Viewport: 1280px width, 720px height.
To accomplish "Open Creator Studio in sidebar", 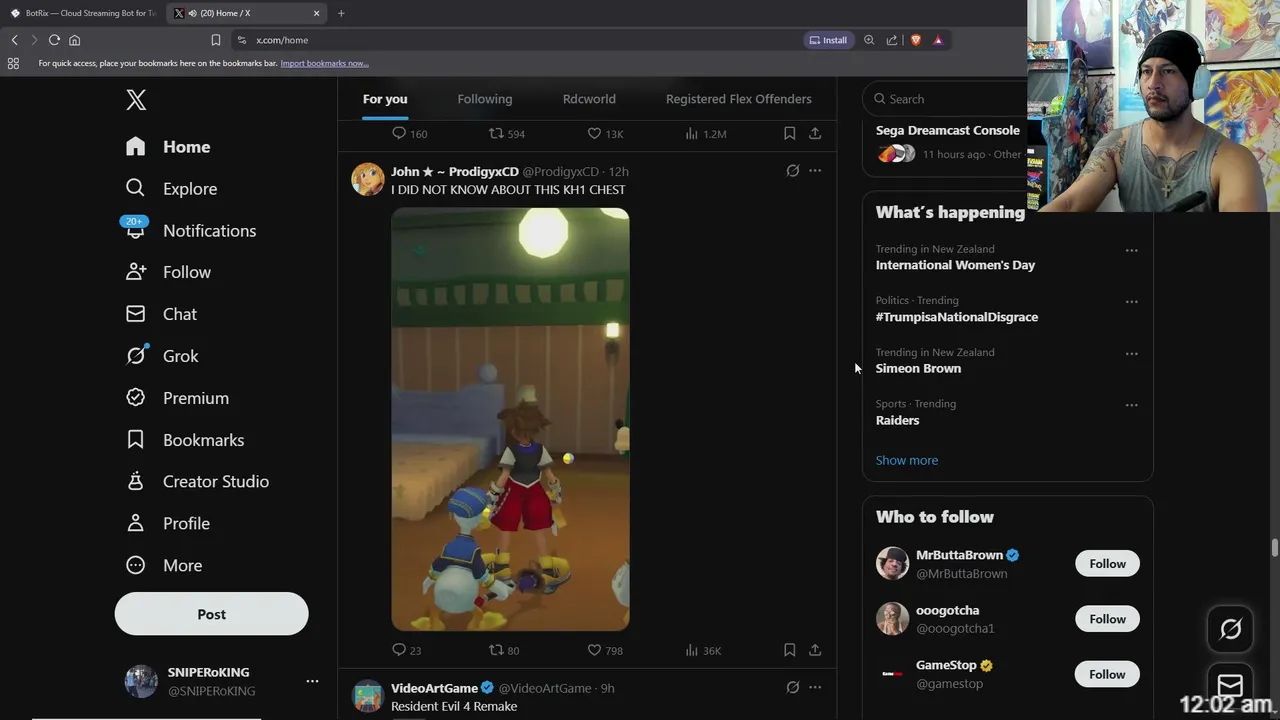I will point(197,481).
